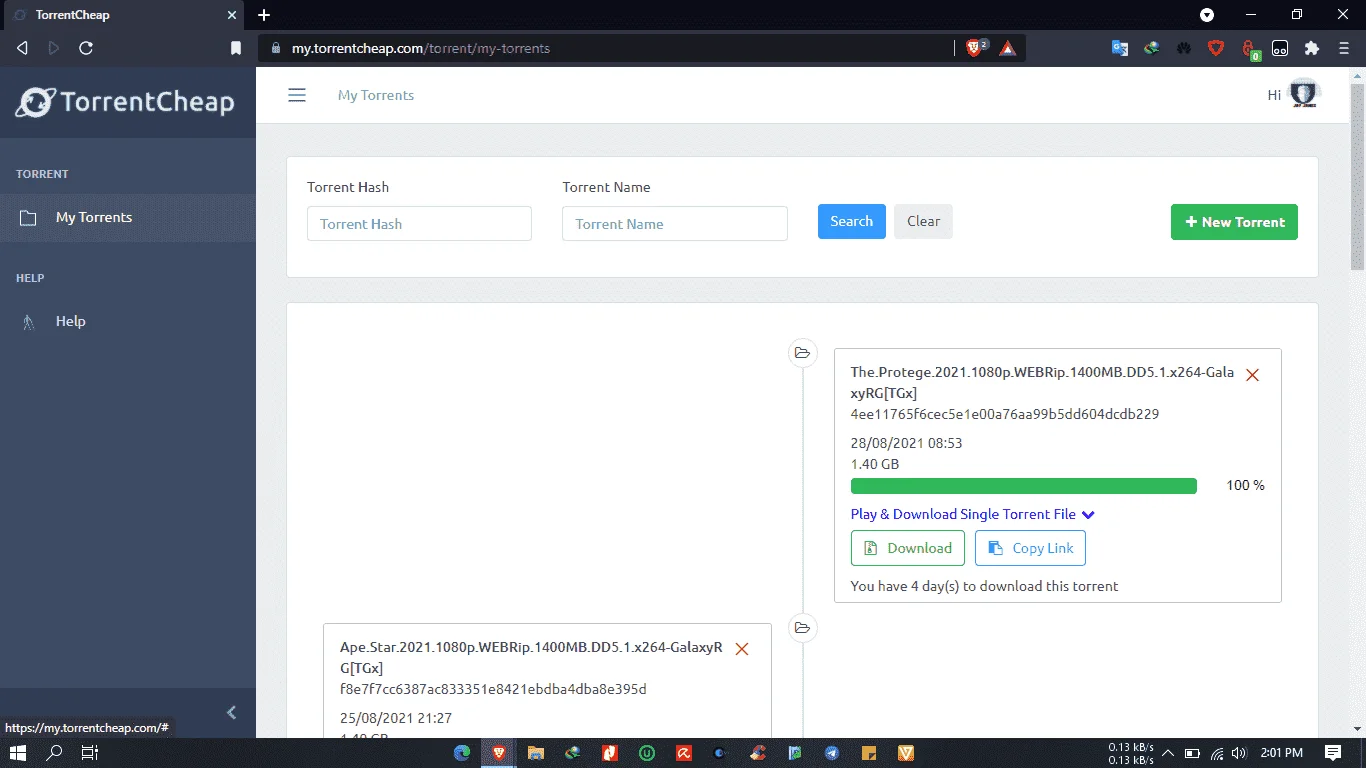Click the address bar URL

coord(421,48)
